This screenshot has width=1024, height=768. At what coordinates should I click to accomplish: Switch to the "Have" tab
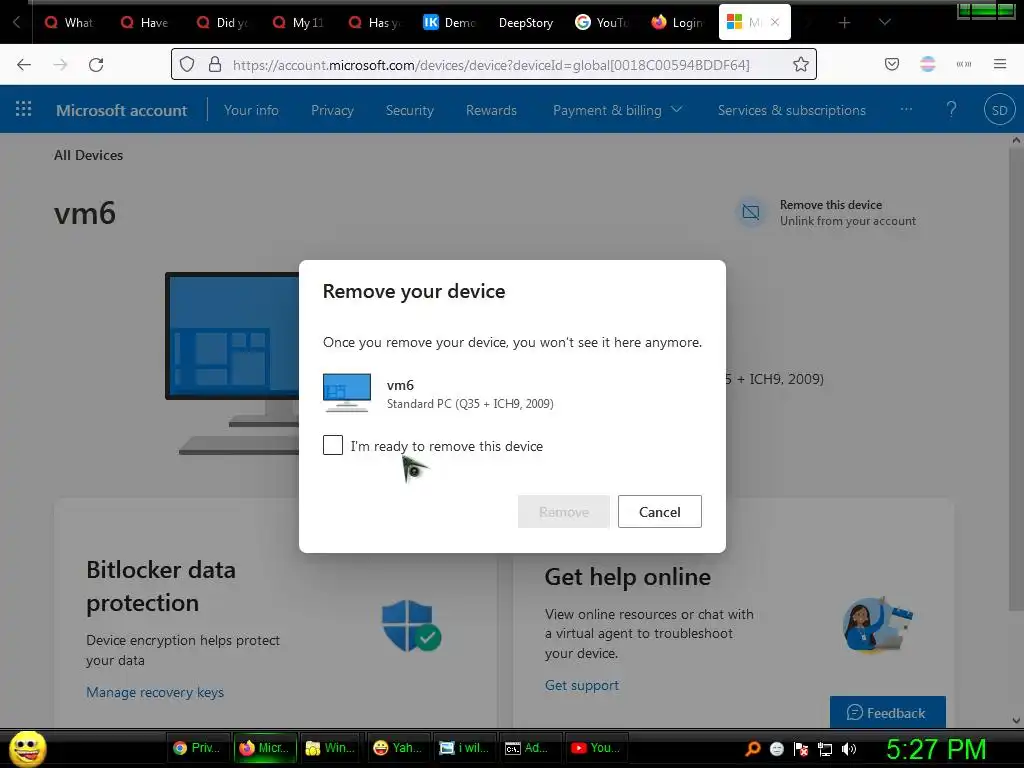click(x=144, y=22)
